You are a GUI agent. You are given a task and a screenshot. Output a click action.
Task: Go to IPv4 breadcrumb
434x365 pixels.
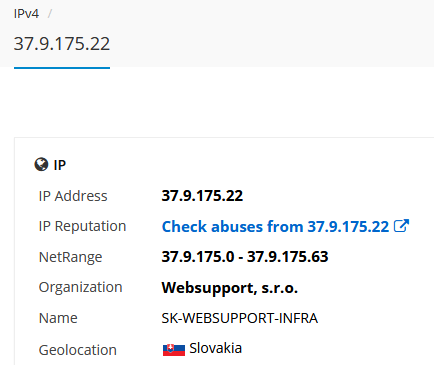pos(26,14)
